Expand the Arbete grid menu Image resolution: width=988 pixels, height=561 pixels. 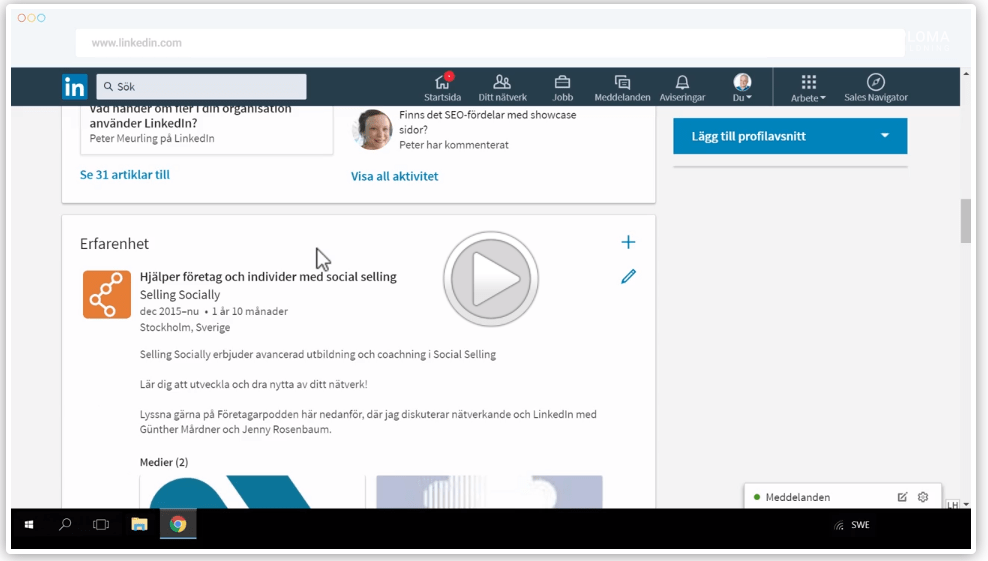click(808, 88)
